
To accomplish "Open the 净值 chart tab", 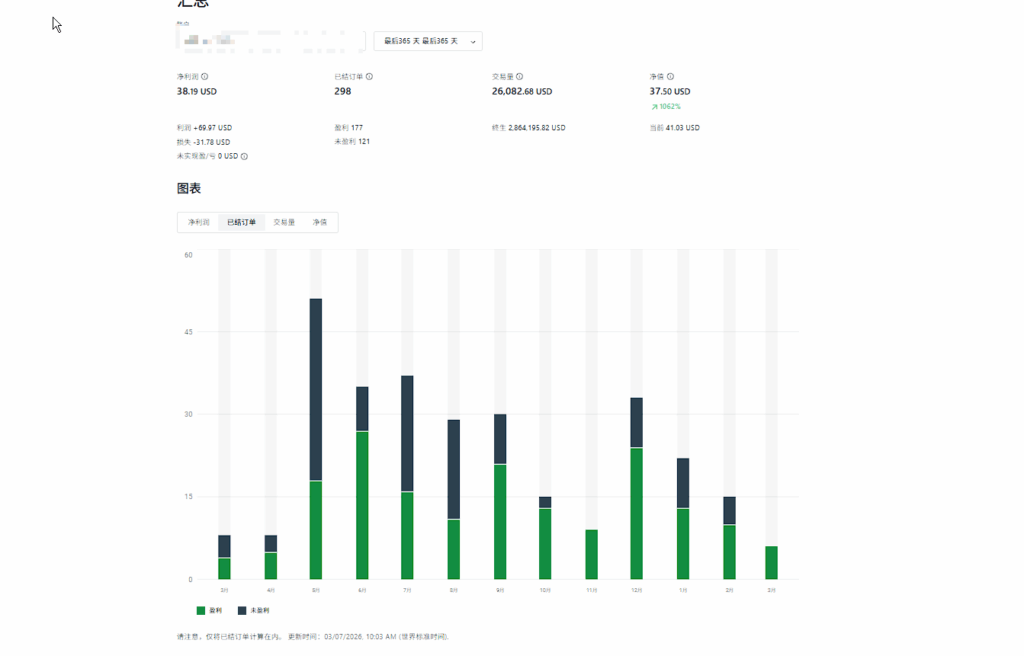I will (320, 223).
